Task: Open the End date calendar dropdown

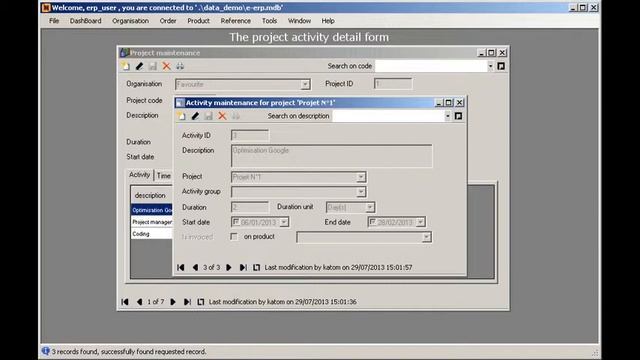Action: click(x=420, y=222)
